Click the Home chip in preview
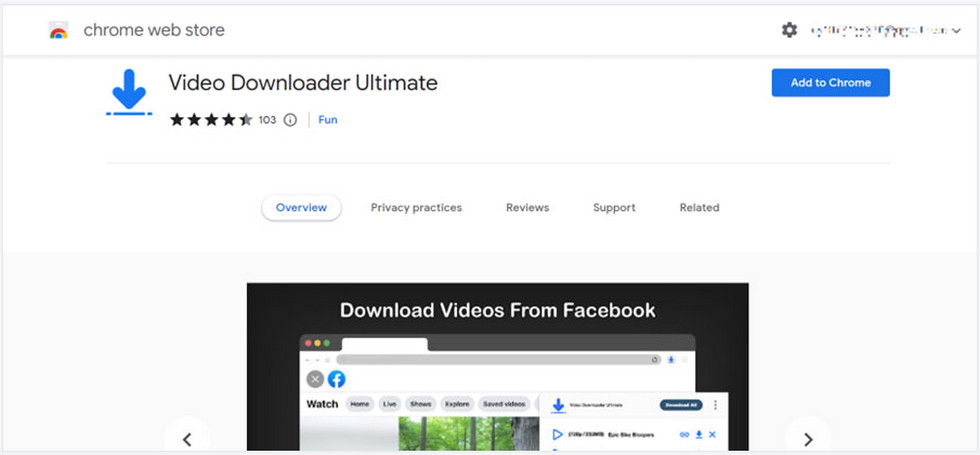 click(360, 404)
